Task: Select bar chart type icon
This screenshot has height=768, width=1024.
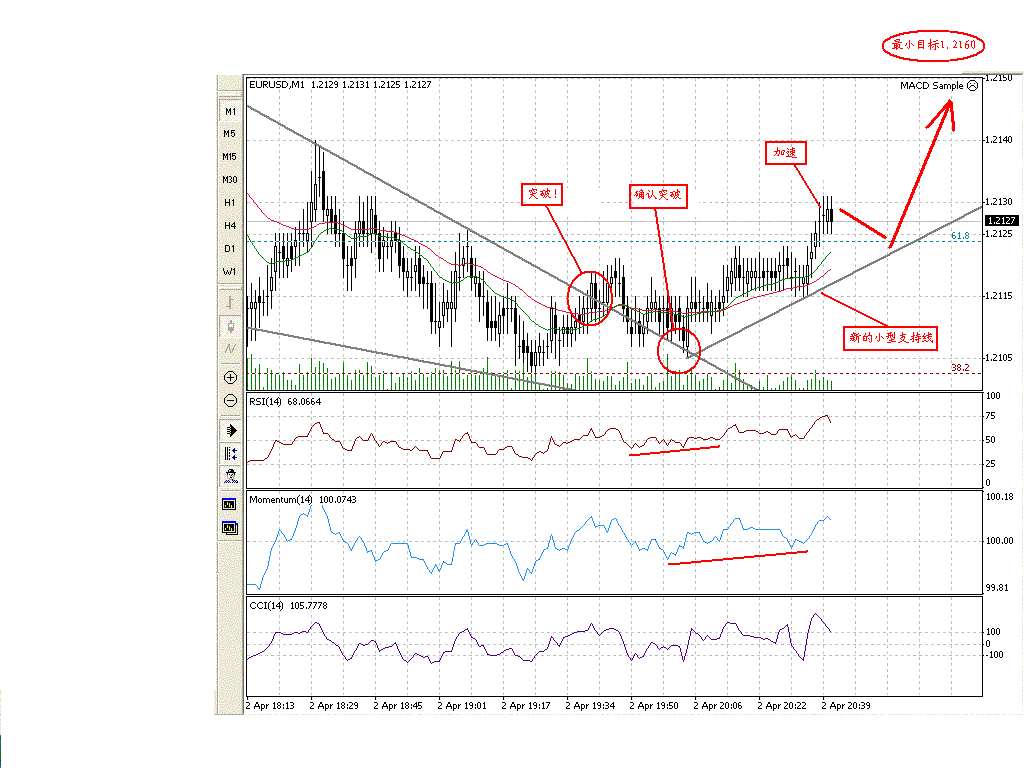Action: pos(230,302)
